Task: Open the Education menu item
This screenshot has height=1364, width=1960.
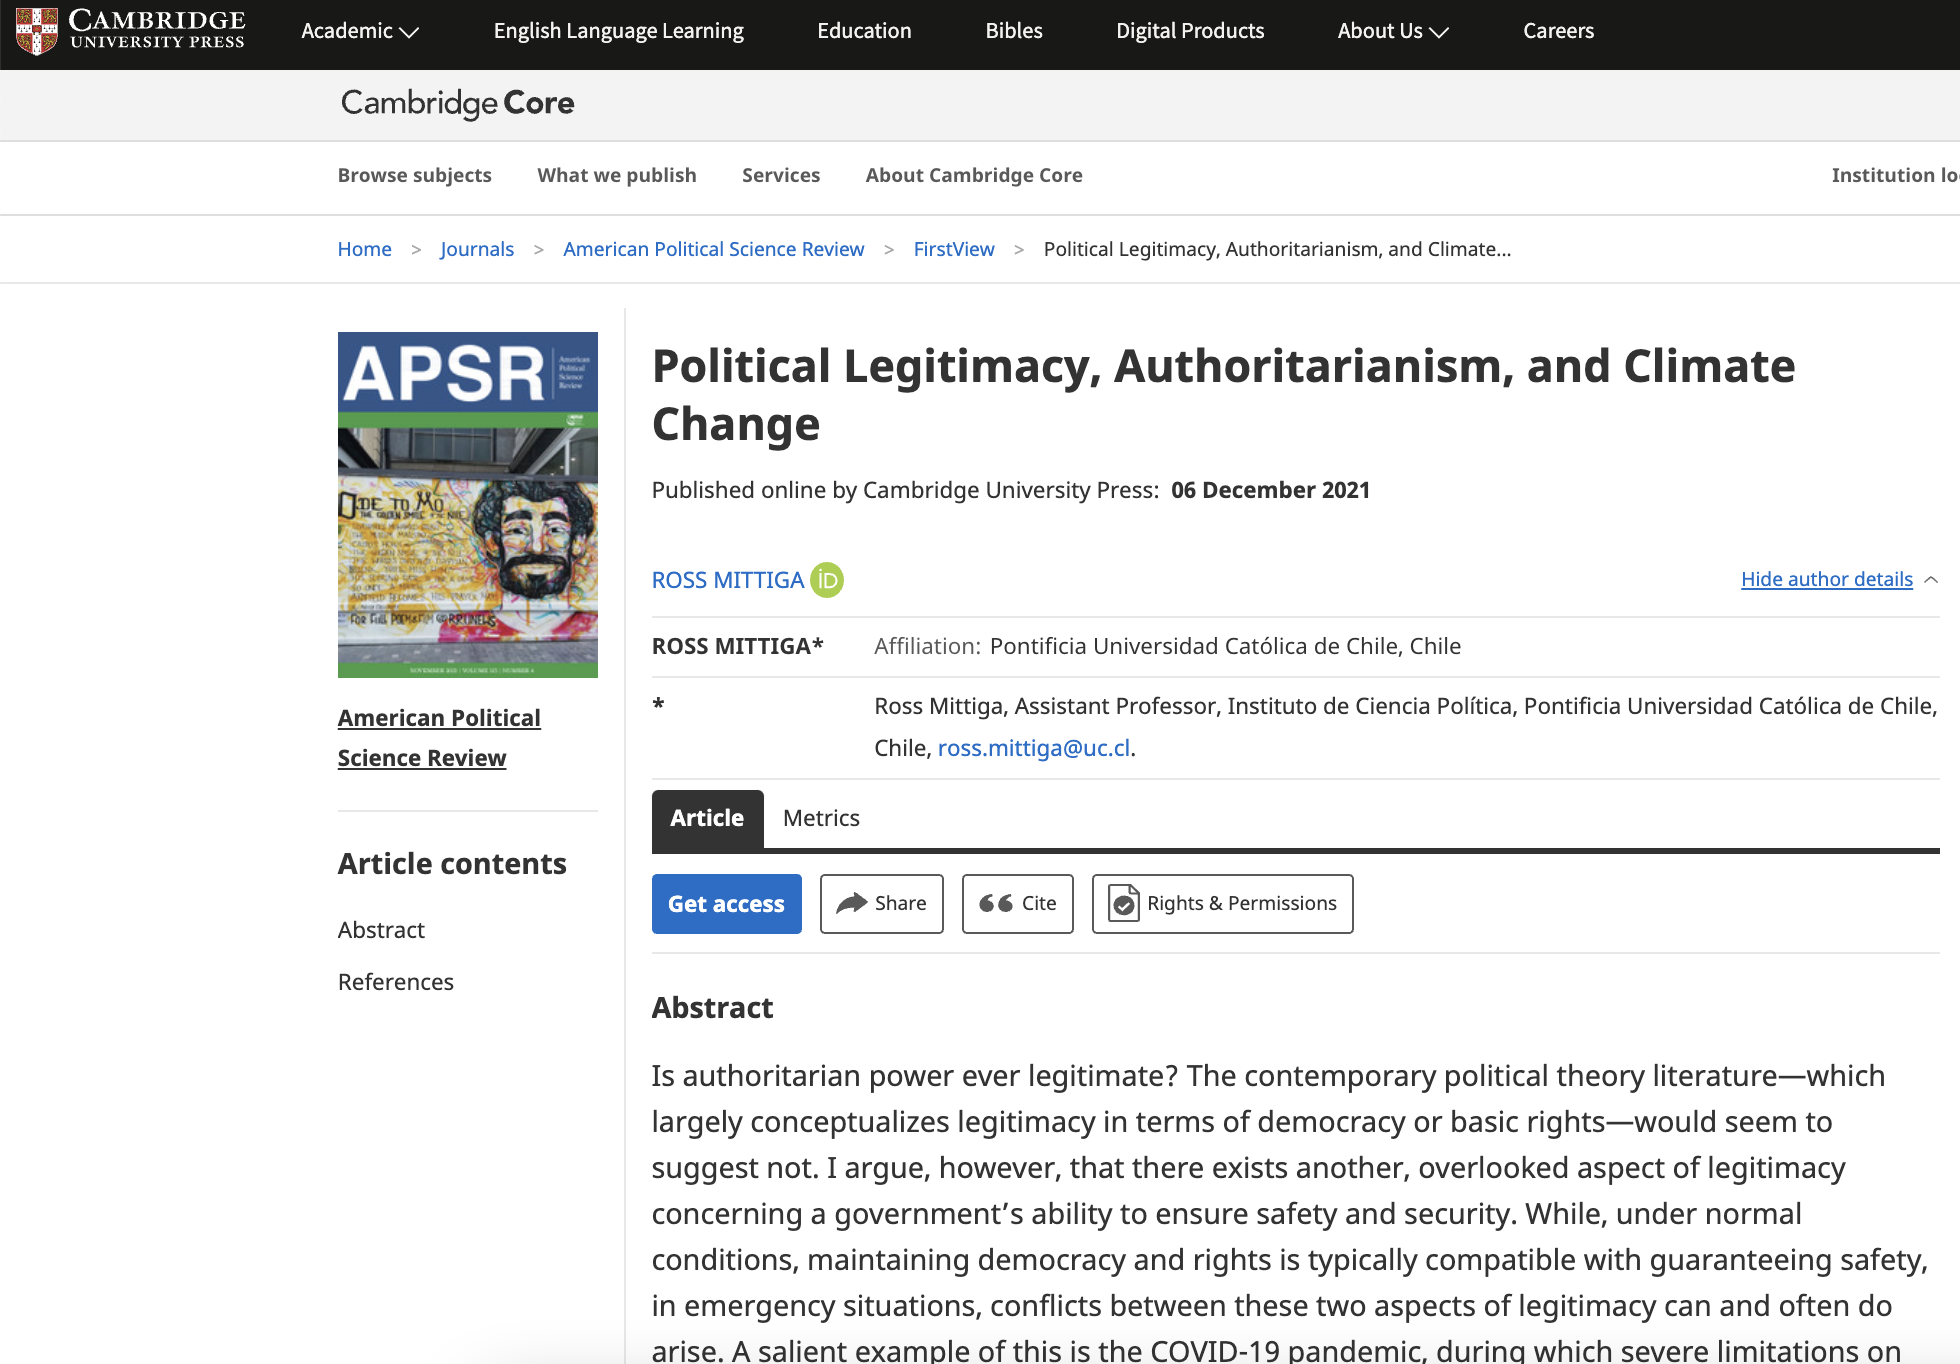Action: (864, 31)
